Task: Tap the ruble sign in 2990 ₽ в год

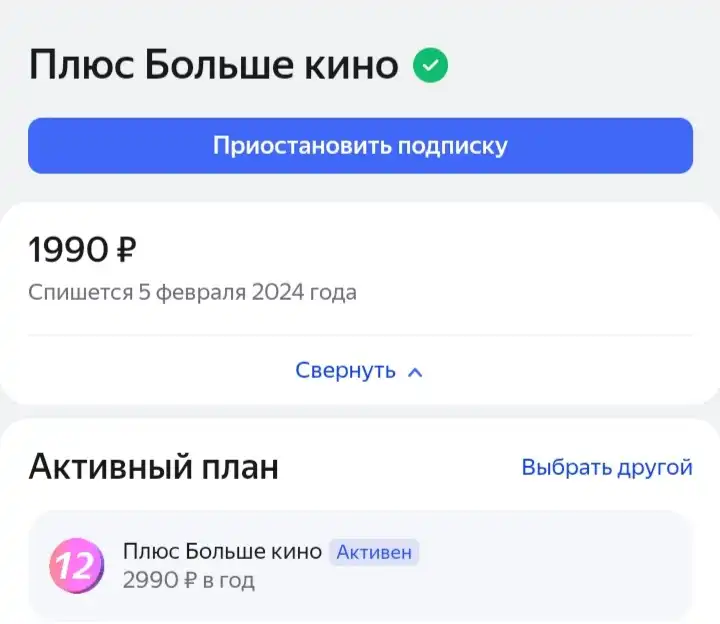Action: click(190, 580)
